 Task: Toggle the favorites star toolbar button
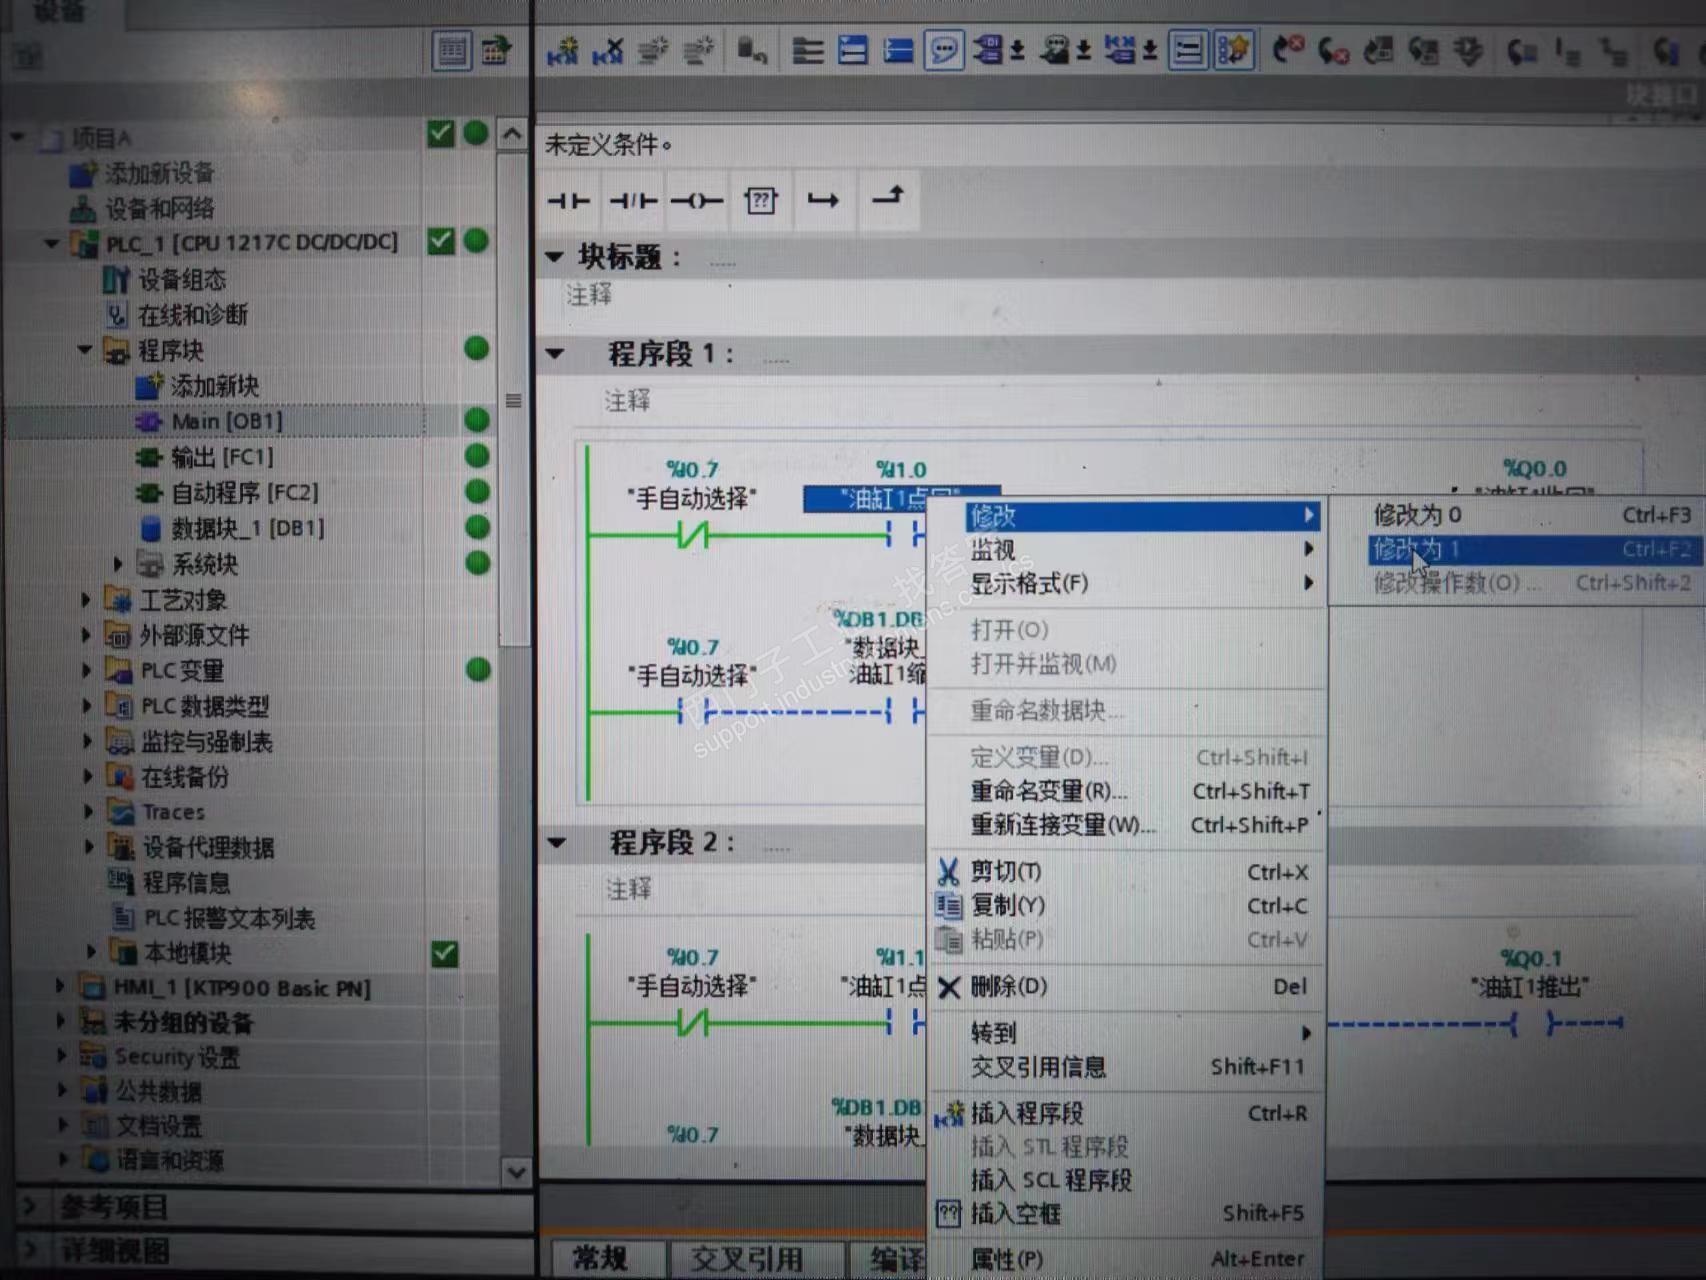(1234, 50)
